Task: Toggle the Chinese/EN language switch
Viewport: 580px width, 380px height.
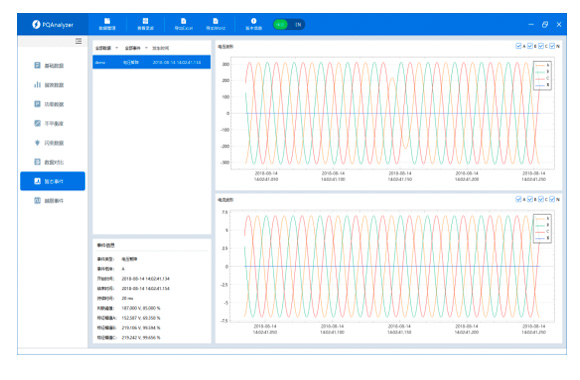Action: click(x=289, y=25)
